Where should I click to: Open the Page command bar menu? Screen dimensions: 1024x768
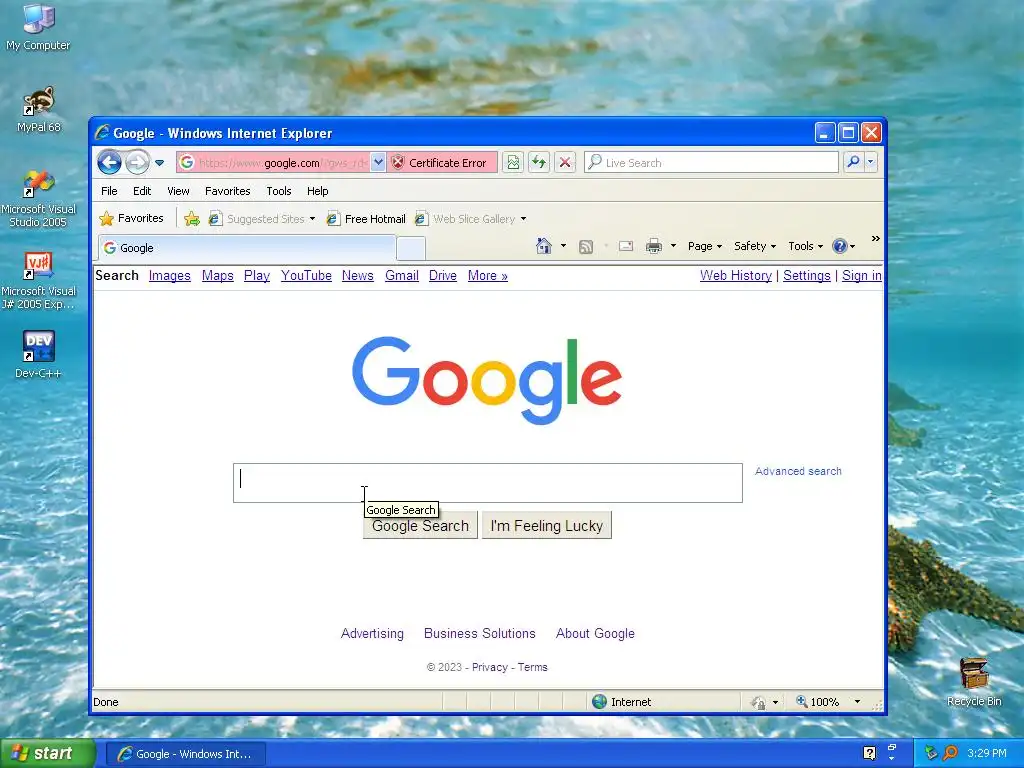(x=705, y=246)
